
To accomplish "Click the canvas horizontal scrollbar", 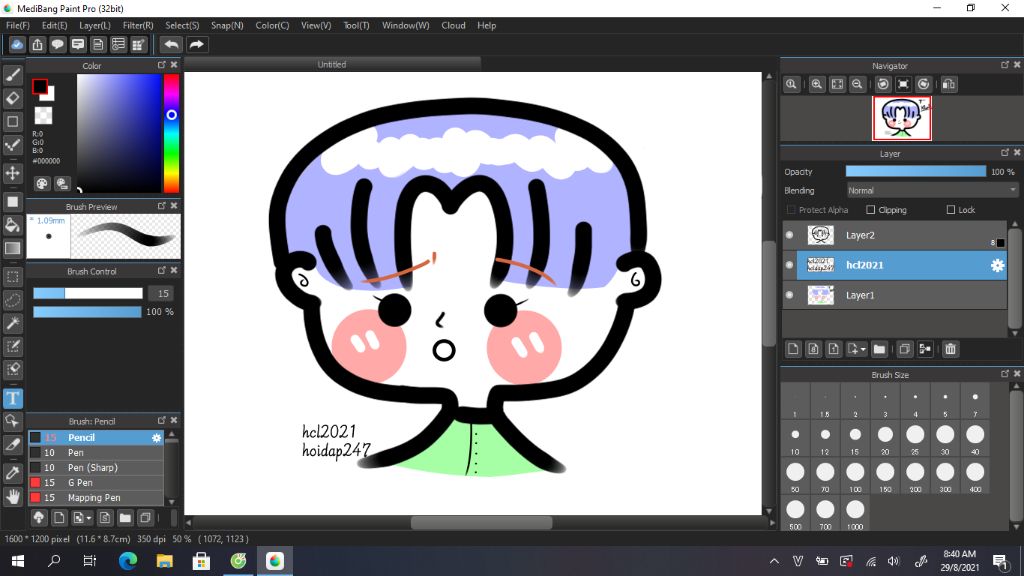I will [480, 522].
